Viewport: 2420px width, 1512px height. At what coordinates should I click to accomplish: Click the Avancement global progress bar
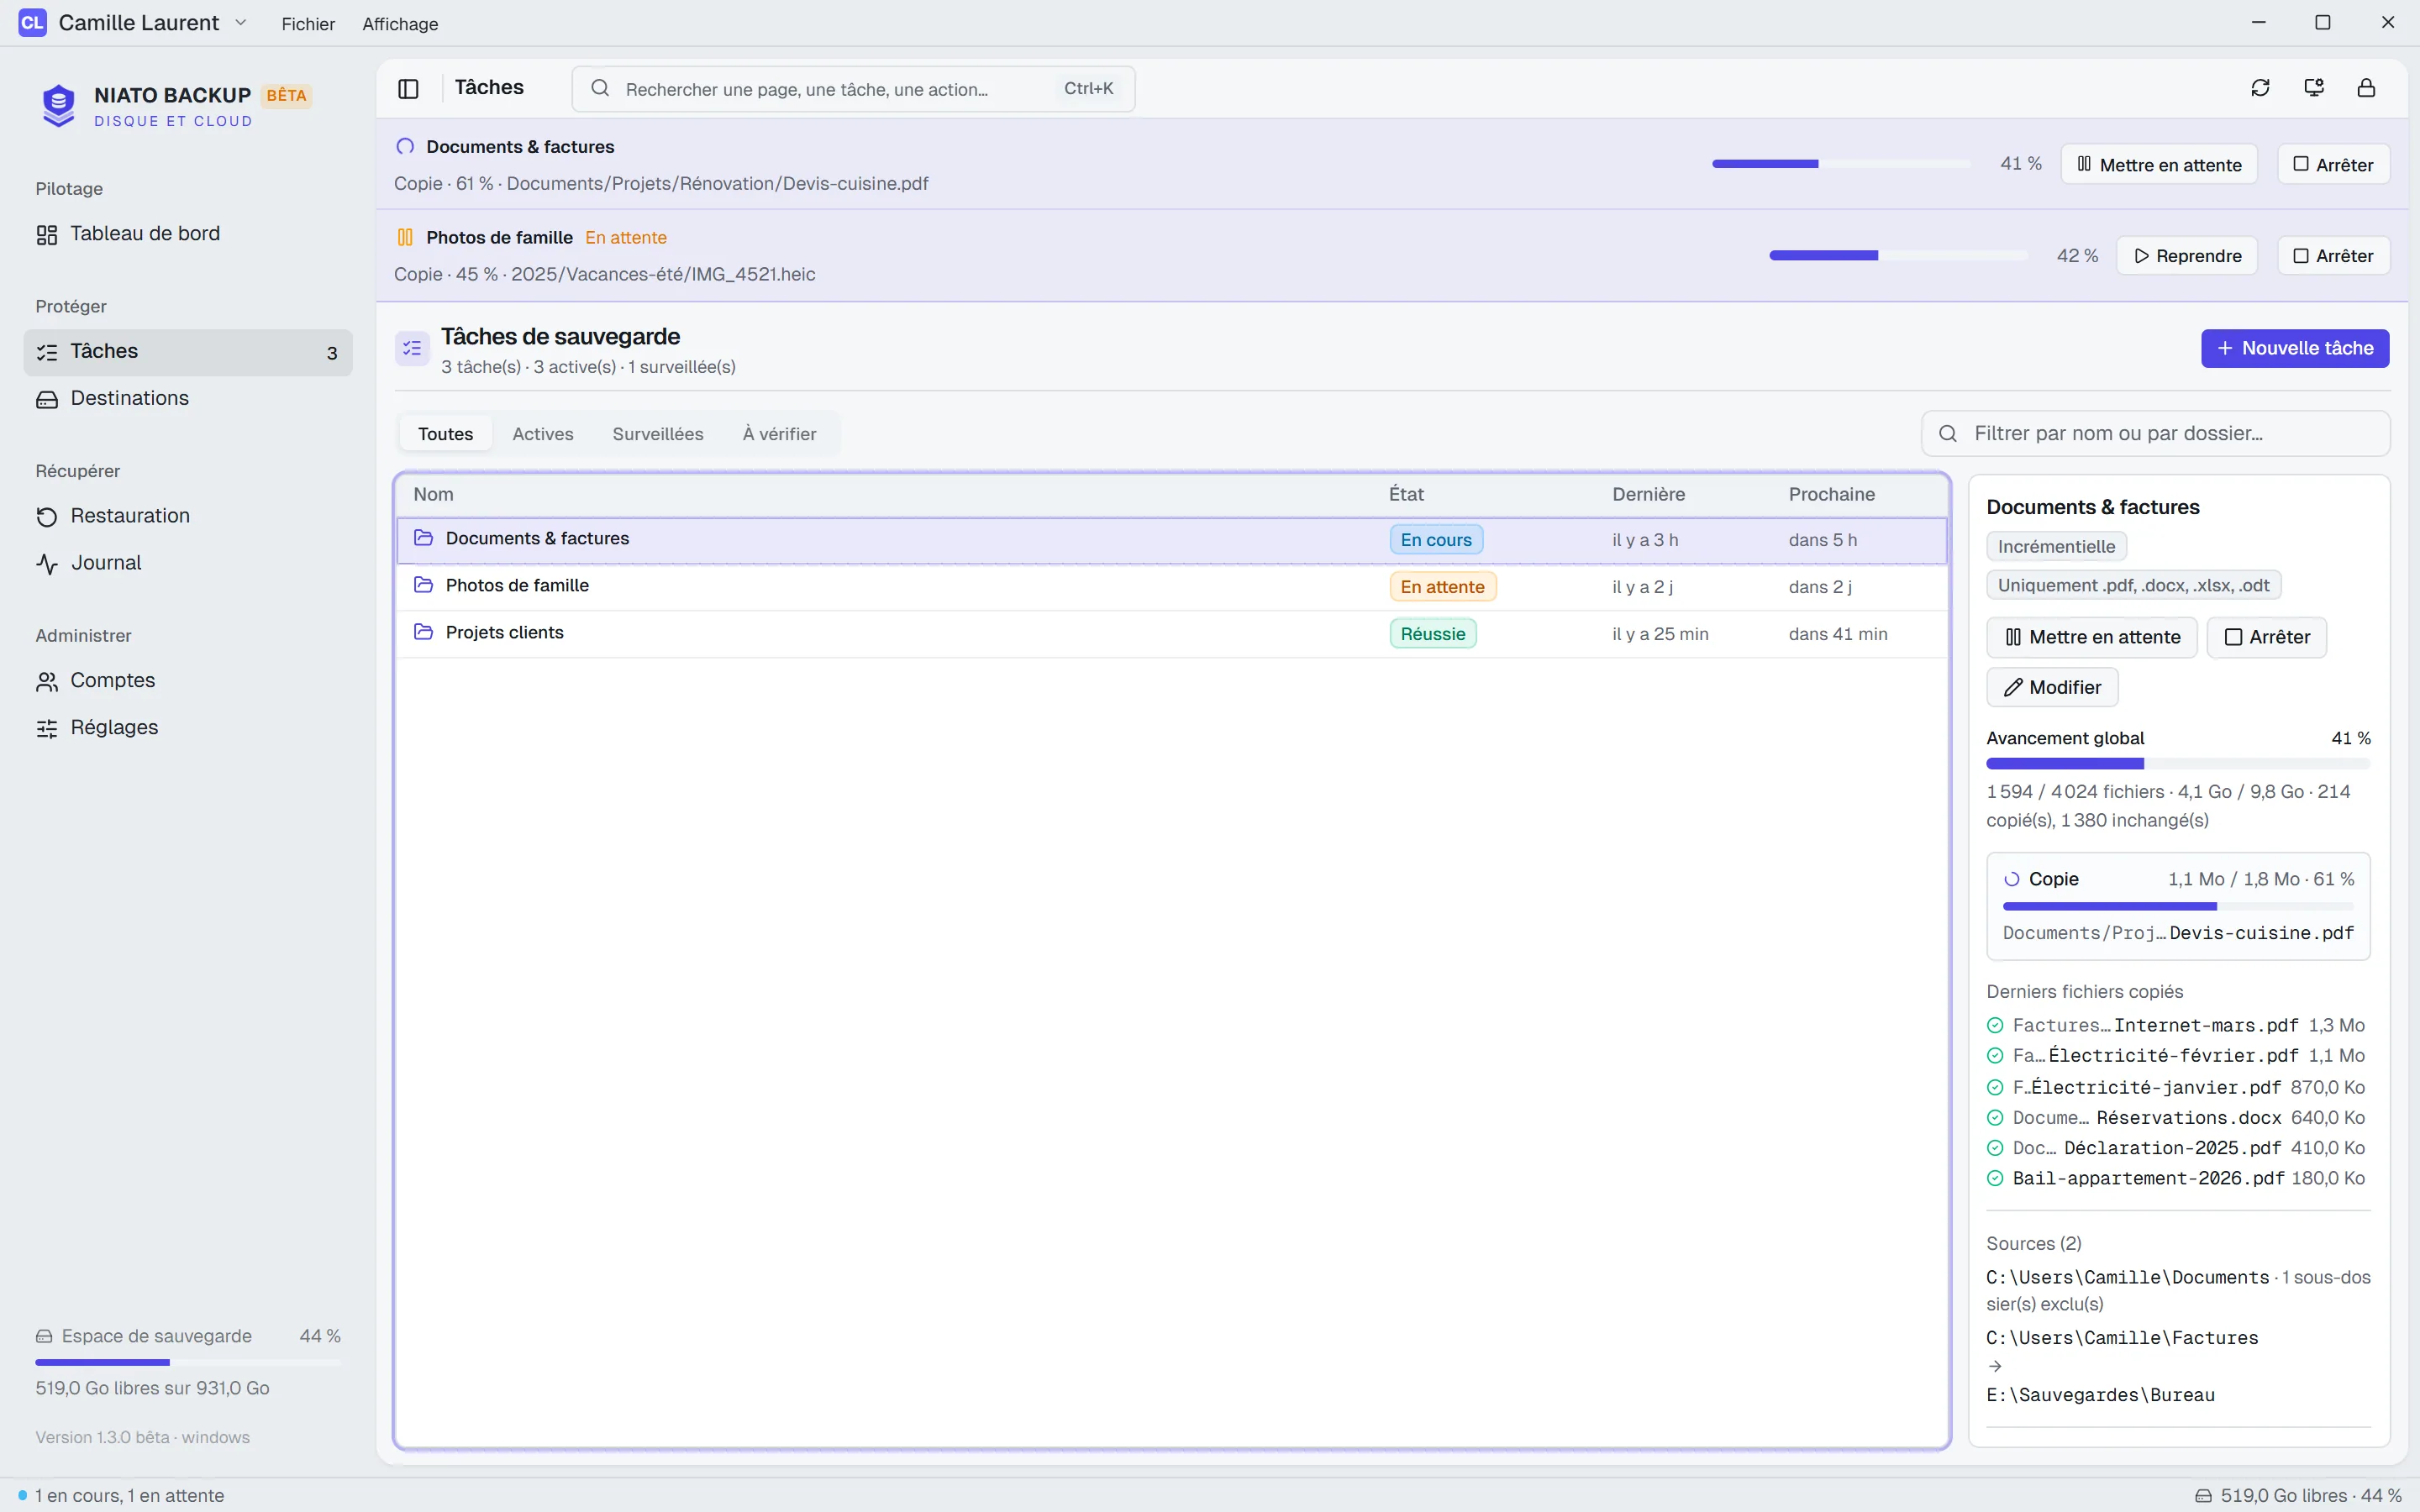(2178, 764)
